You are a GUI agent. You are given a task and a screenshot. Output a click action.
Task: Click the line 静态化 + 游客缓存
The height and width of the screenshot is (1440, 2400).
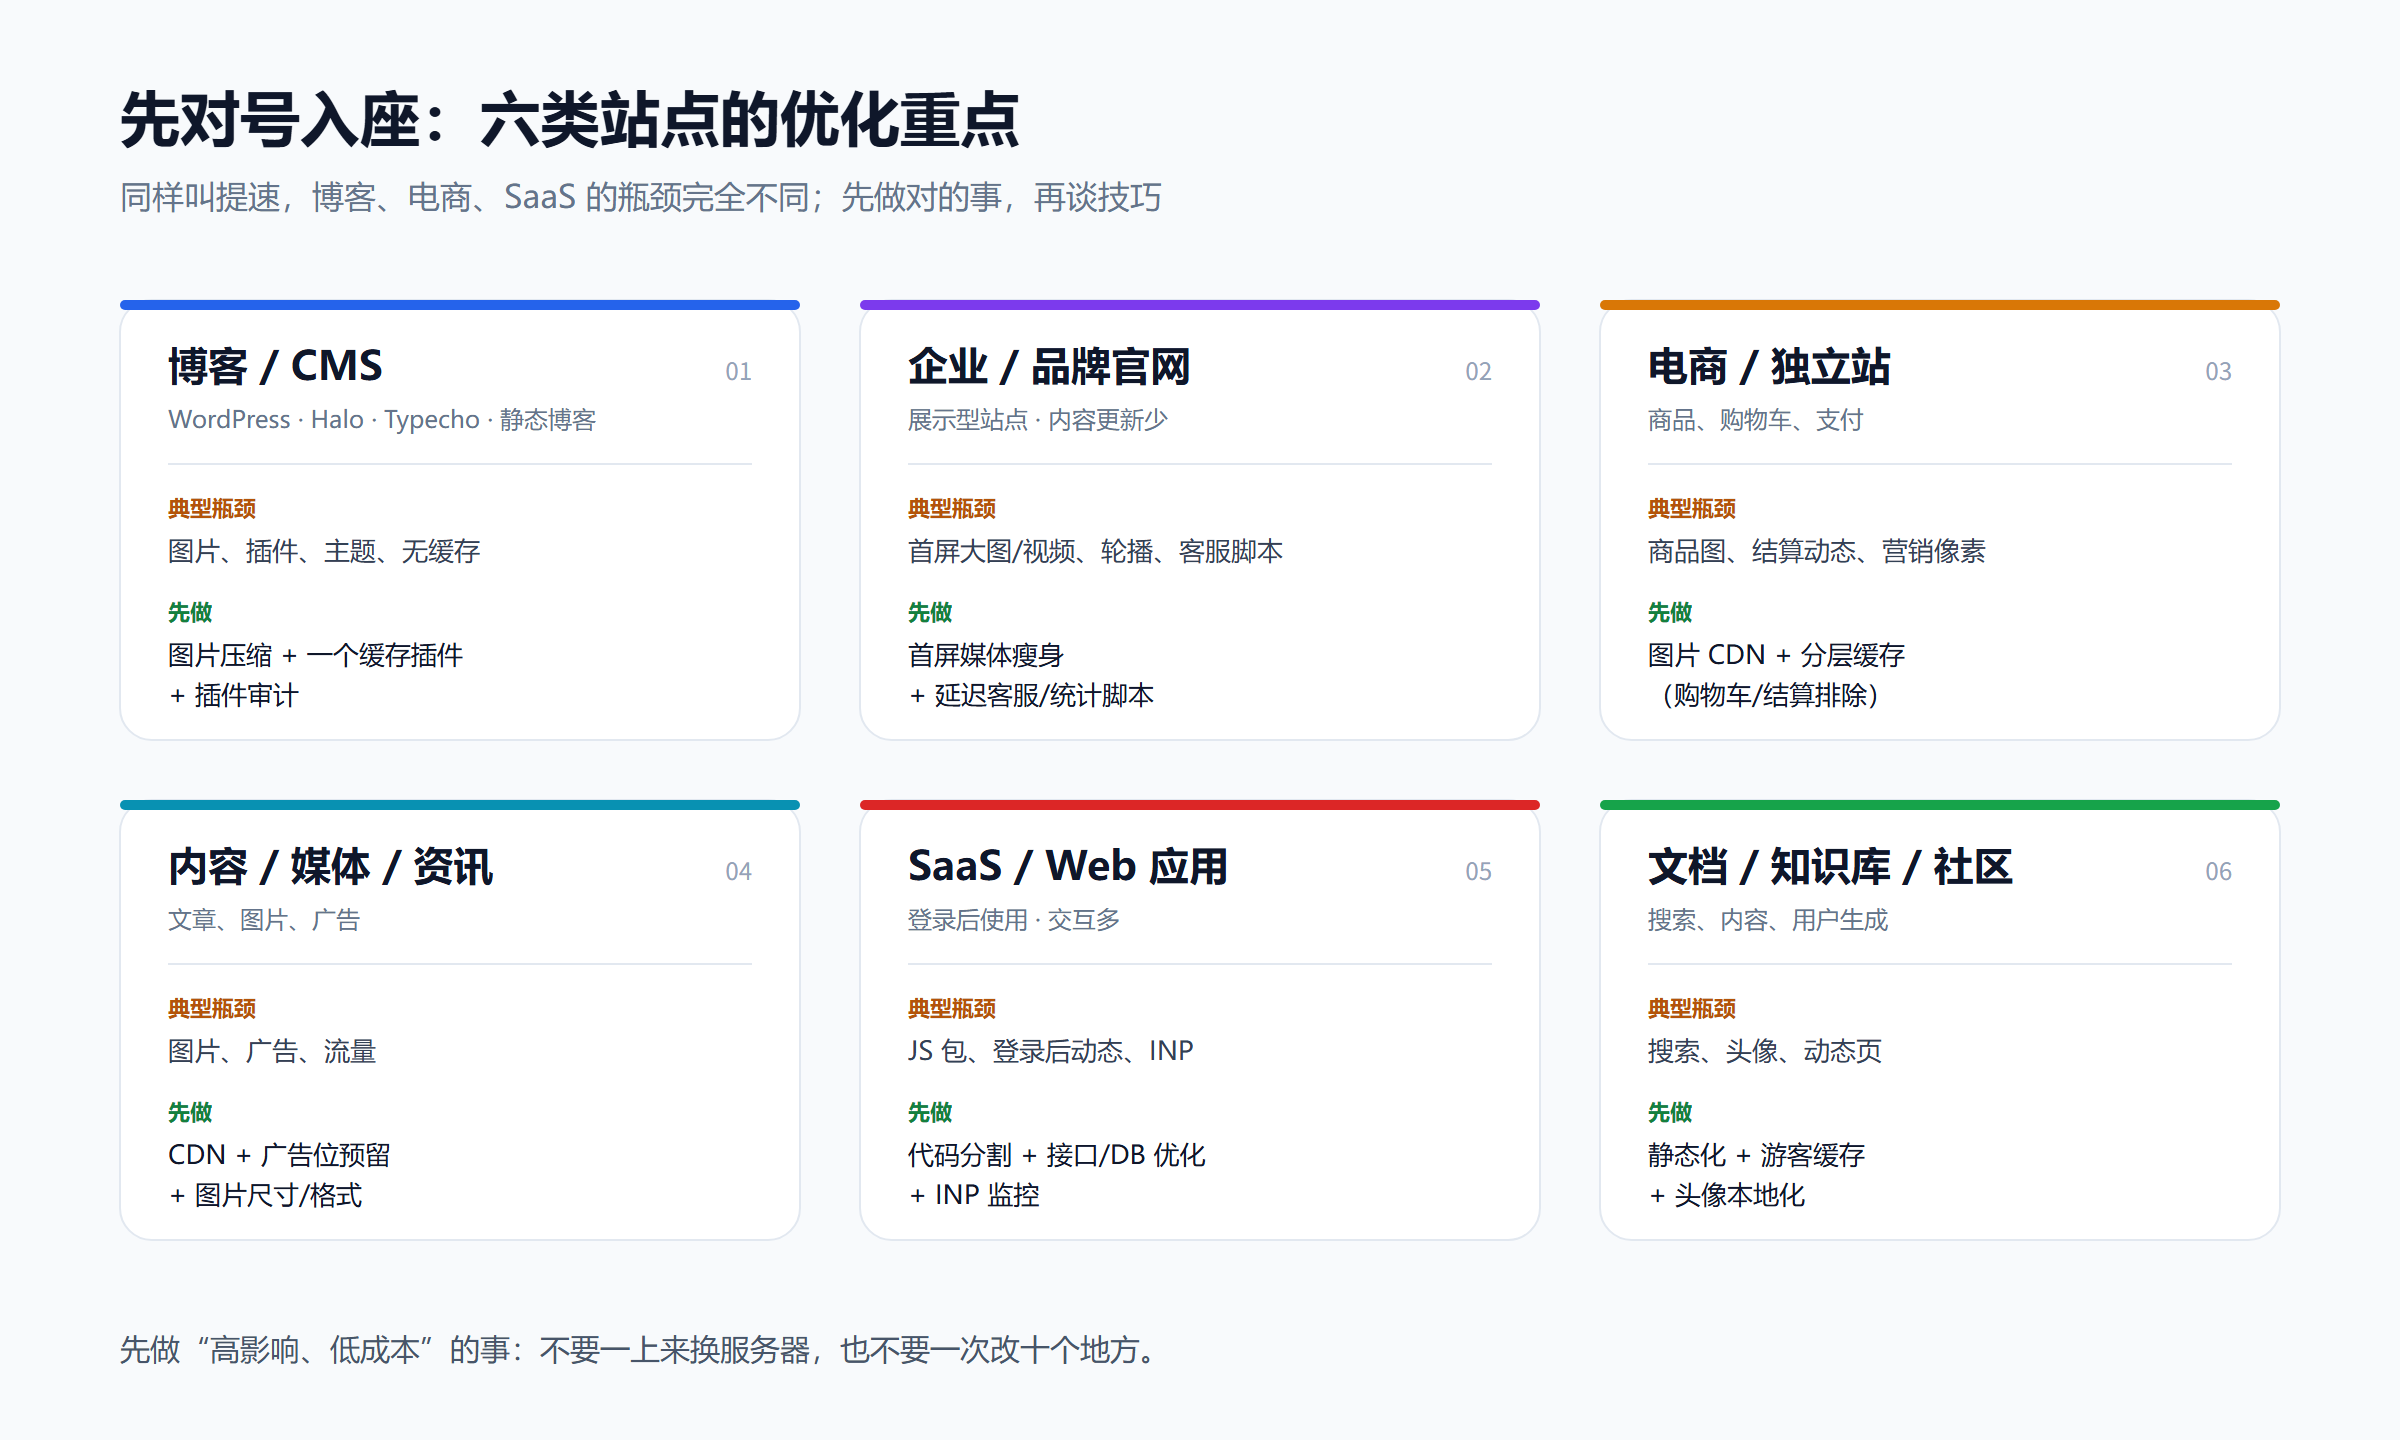1756,1155
